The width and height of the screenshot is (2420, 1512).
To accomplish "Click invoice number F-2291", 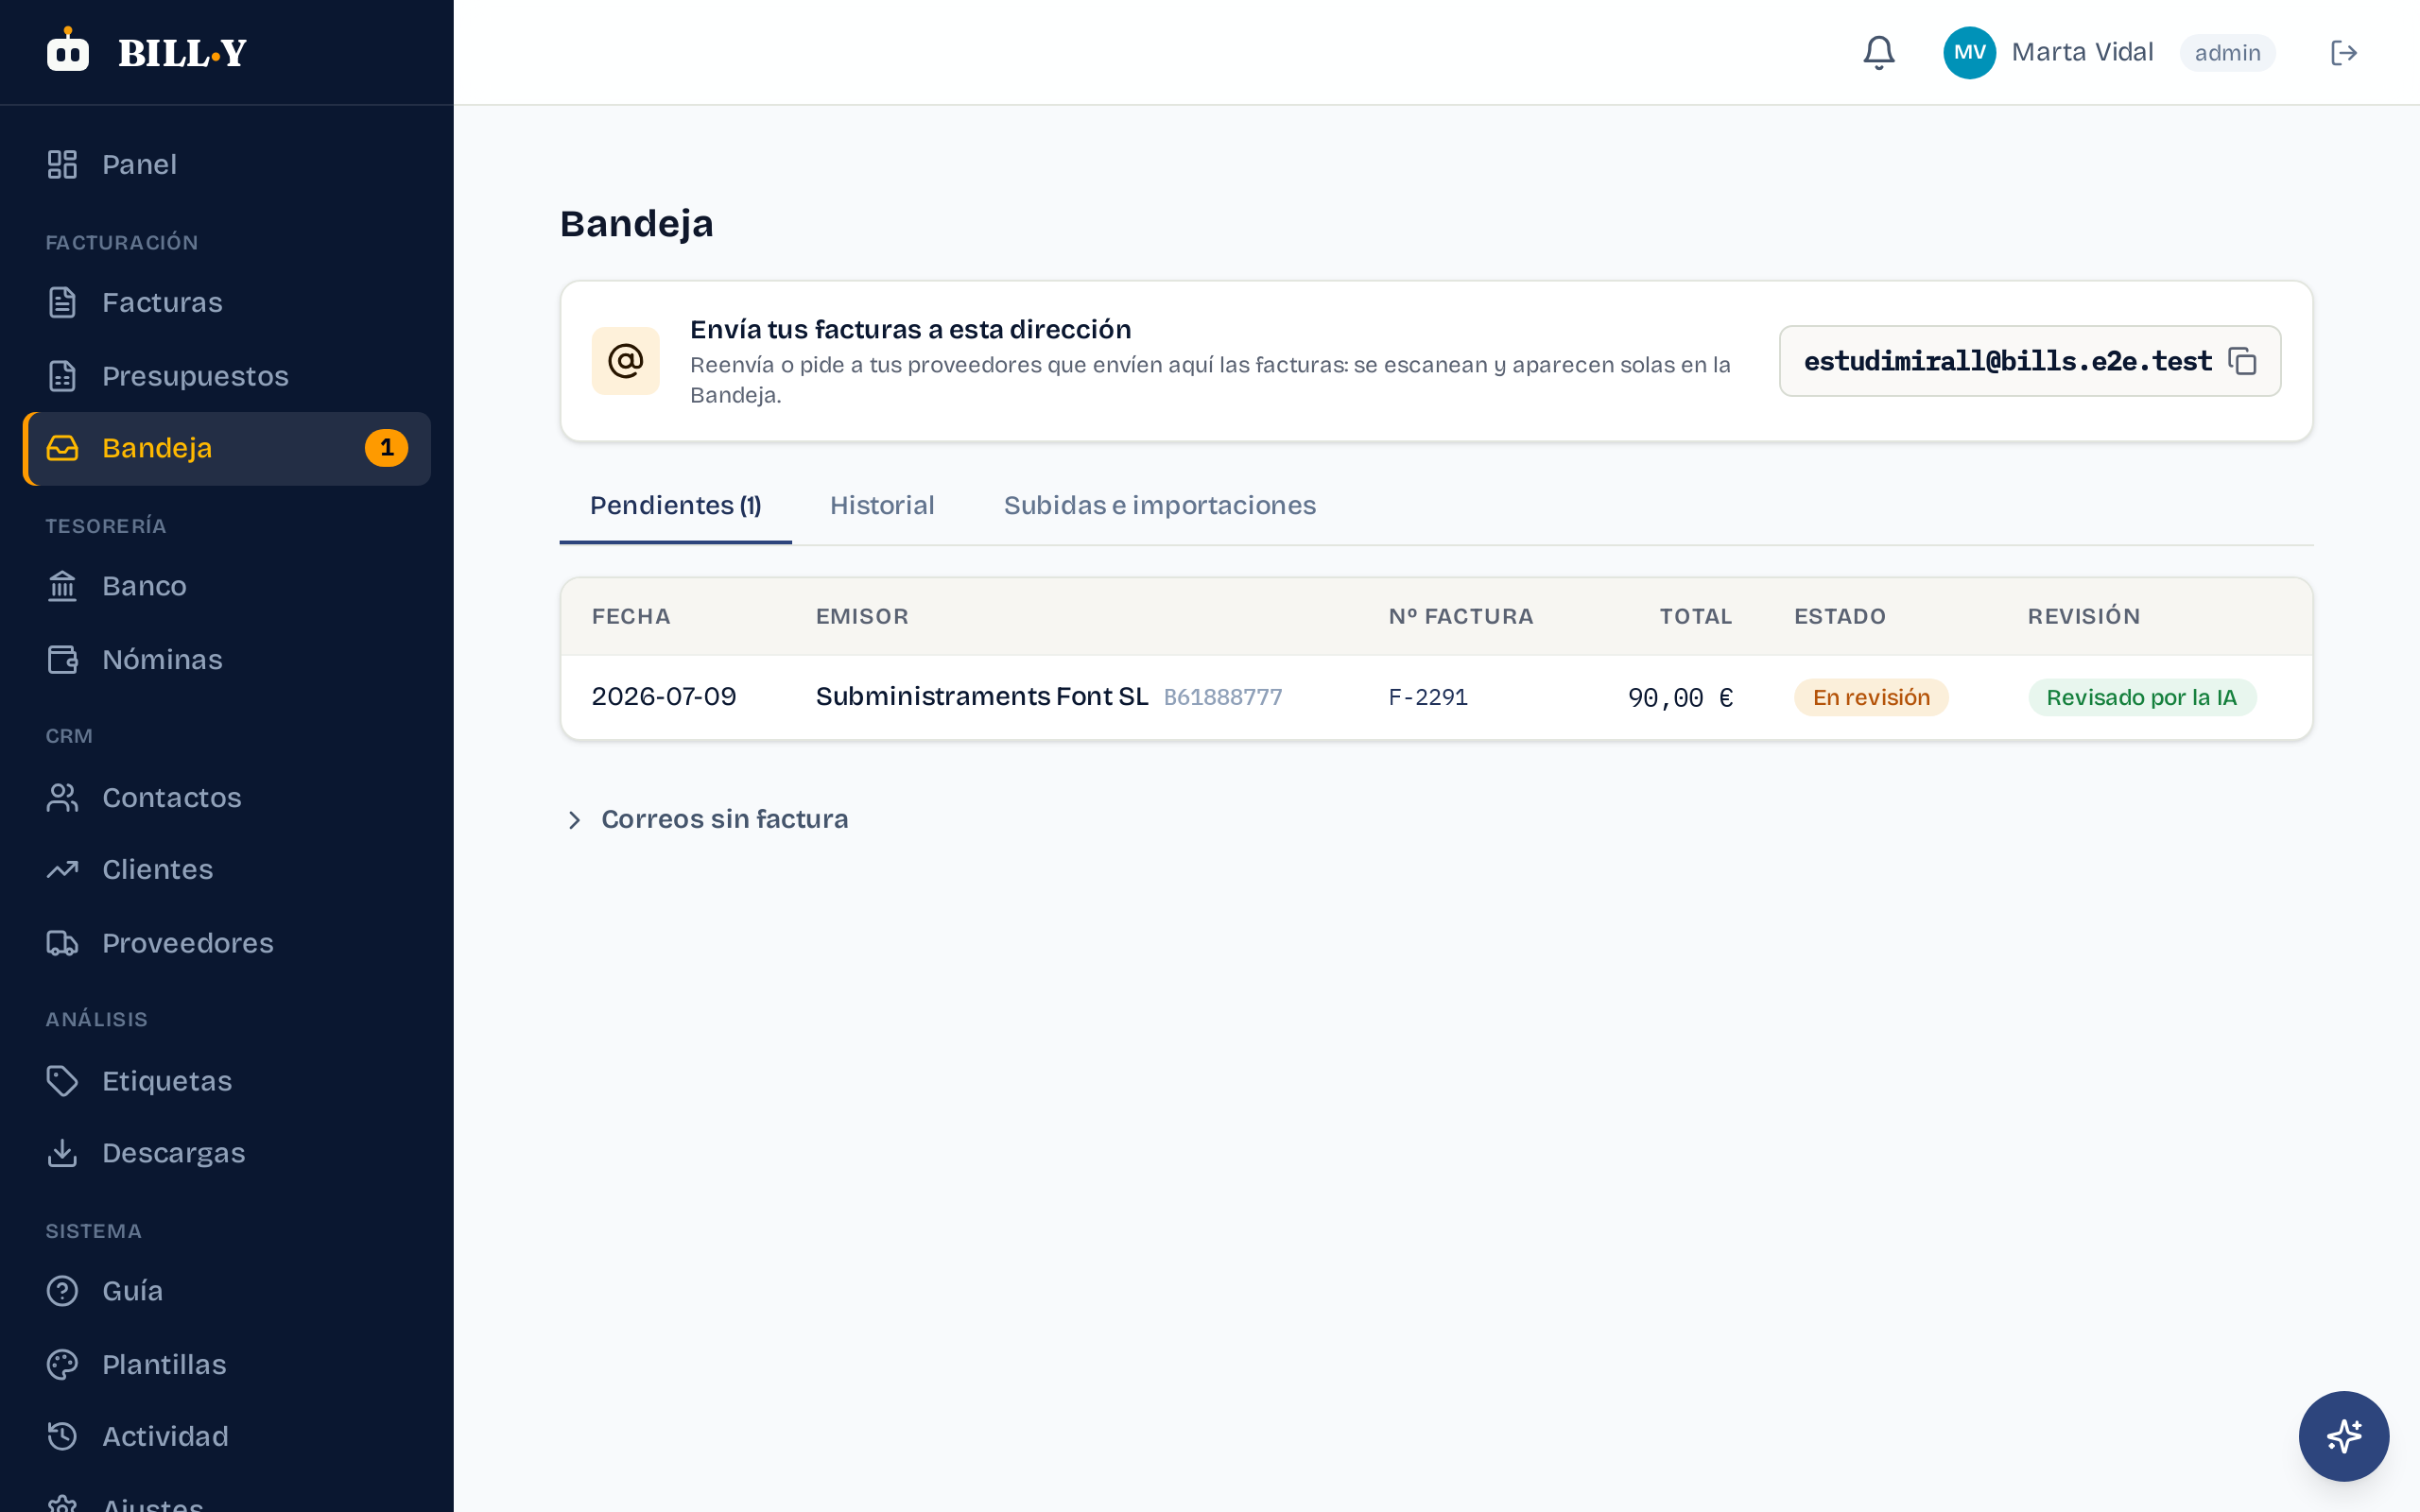I will 1428,697.
